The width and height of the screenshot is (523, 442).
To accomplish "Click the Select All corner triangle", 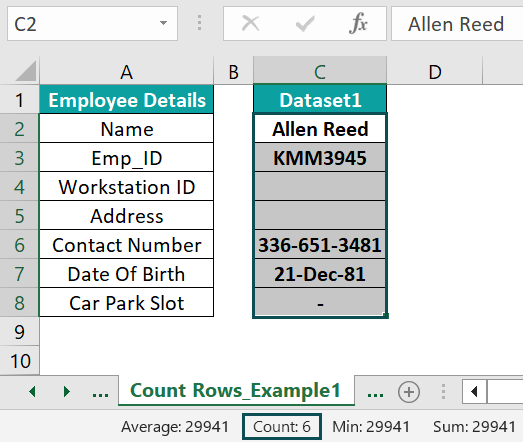I will pos(25,71).
